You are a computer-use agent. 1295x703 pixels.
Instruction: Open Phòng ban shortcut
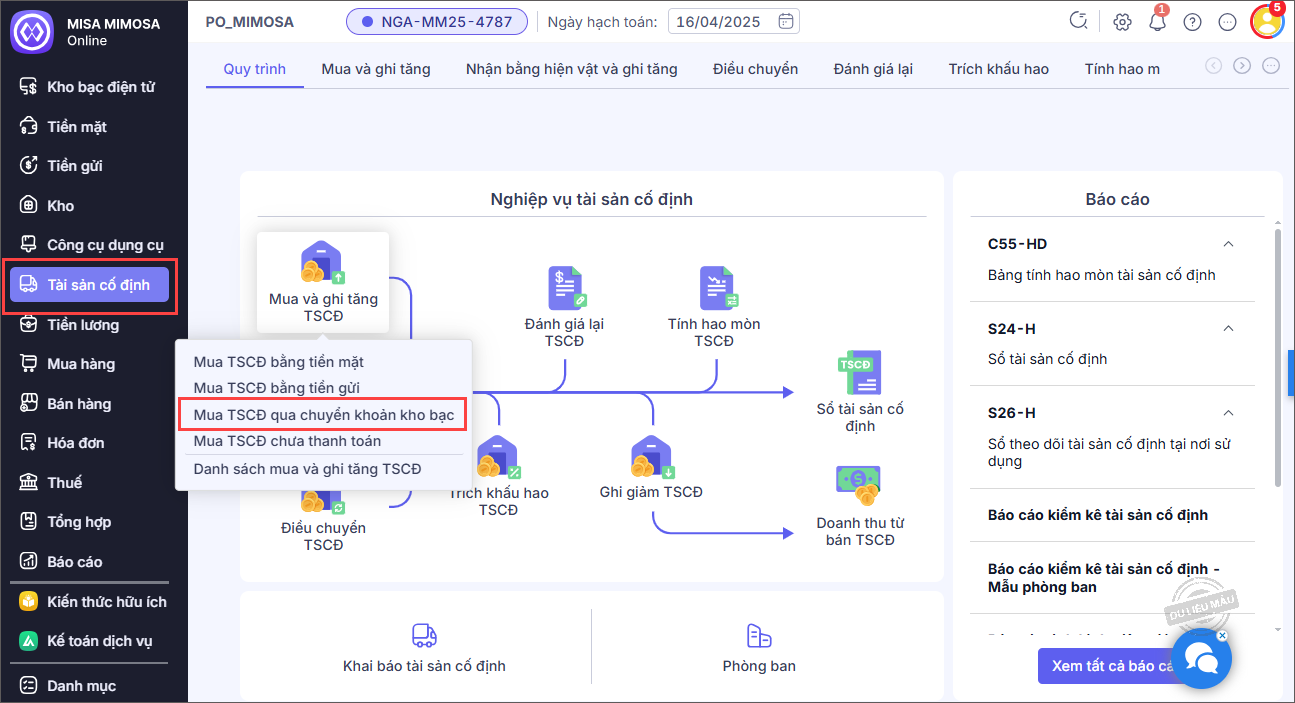pyautogui.click(x=759, y=648)
